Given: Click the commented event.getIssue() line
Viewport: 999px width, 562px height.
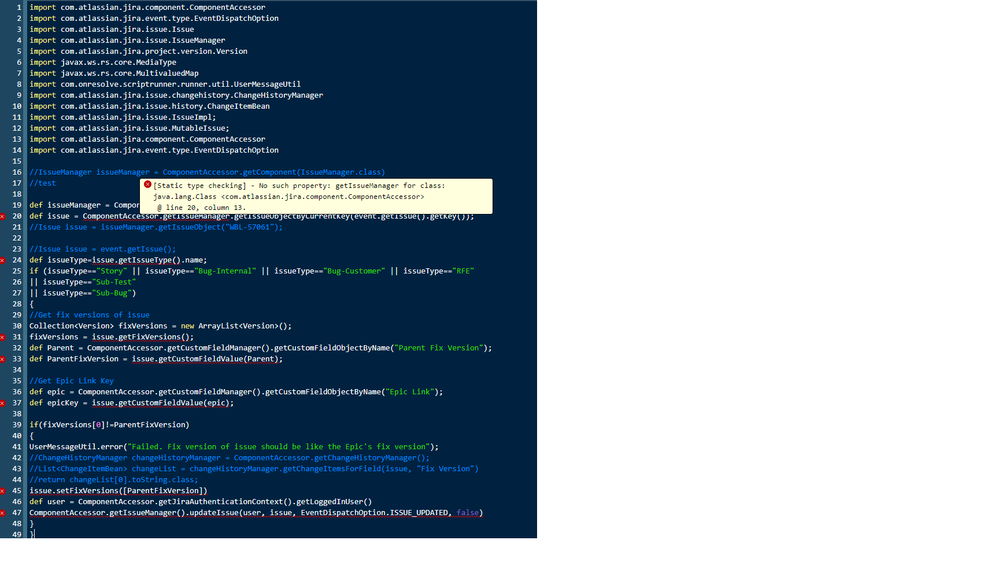Looking at the screenshot, I should click(x=102, y=249).
